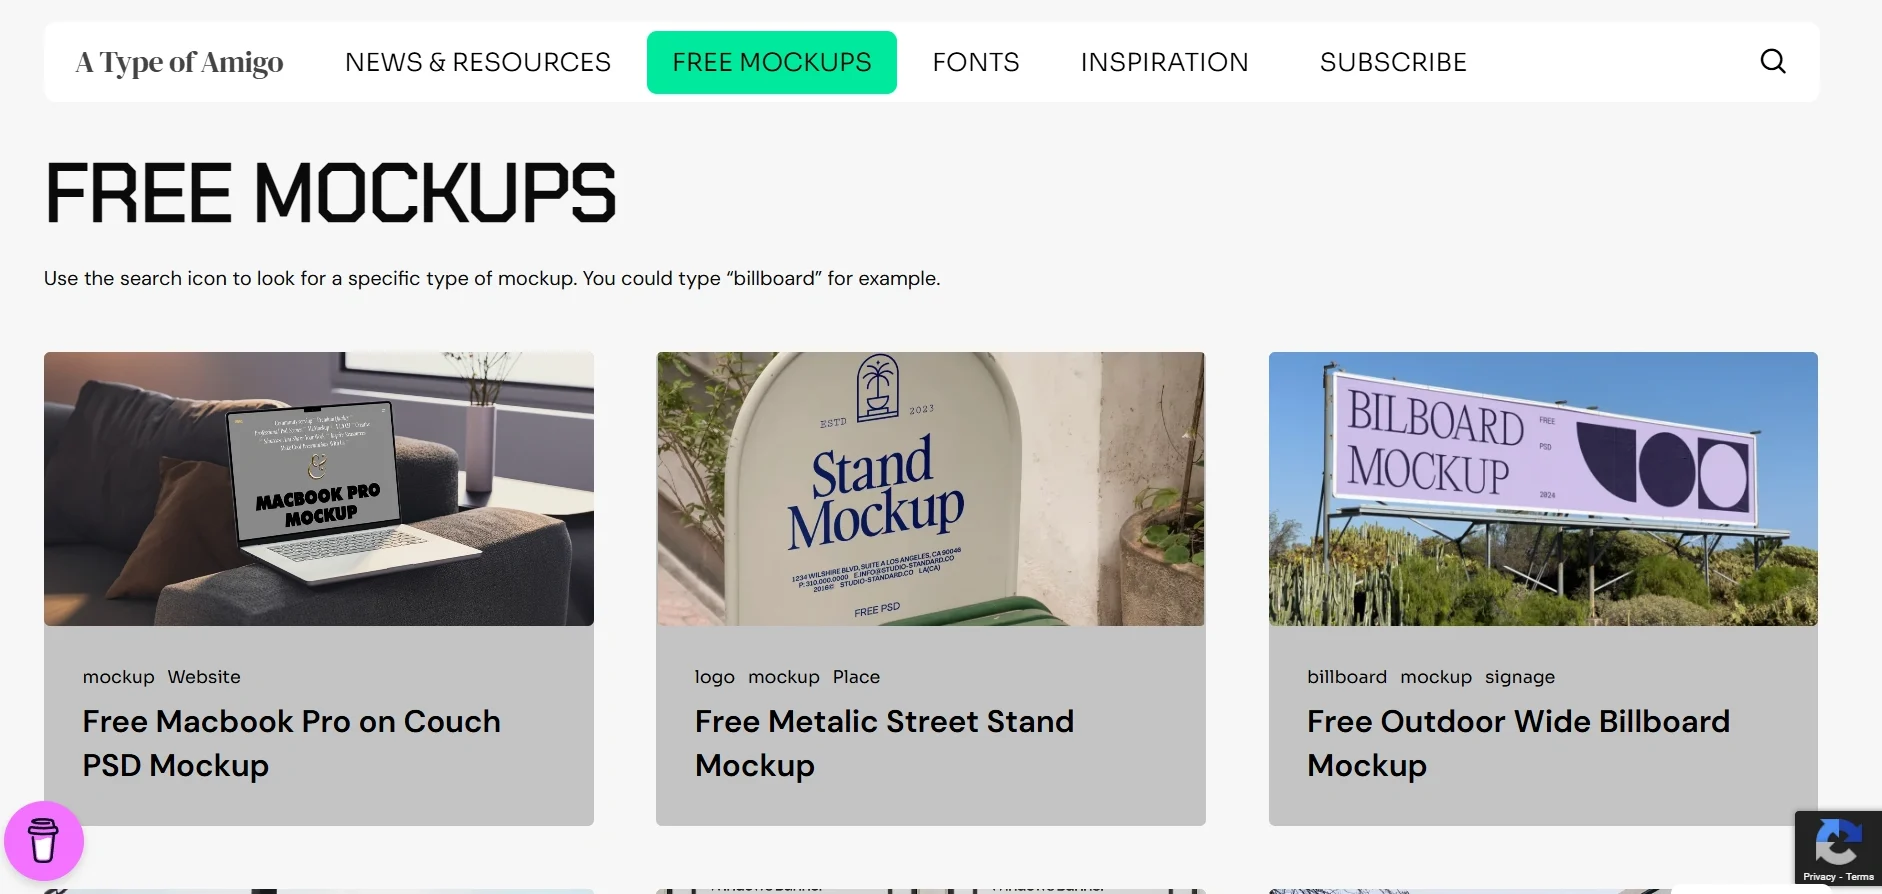Image resolution: width=1882 pixels, height=894 pixels.
Task: Switch to the FONTS section
Action: coord(975,61)
